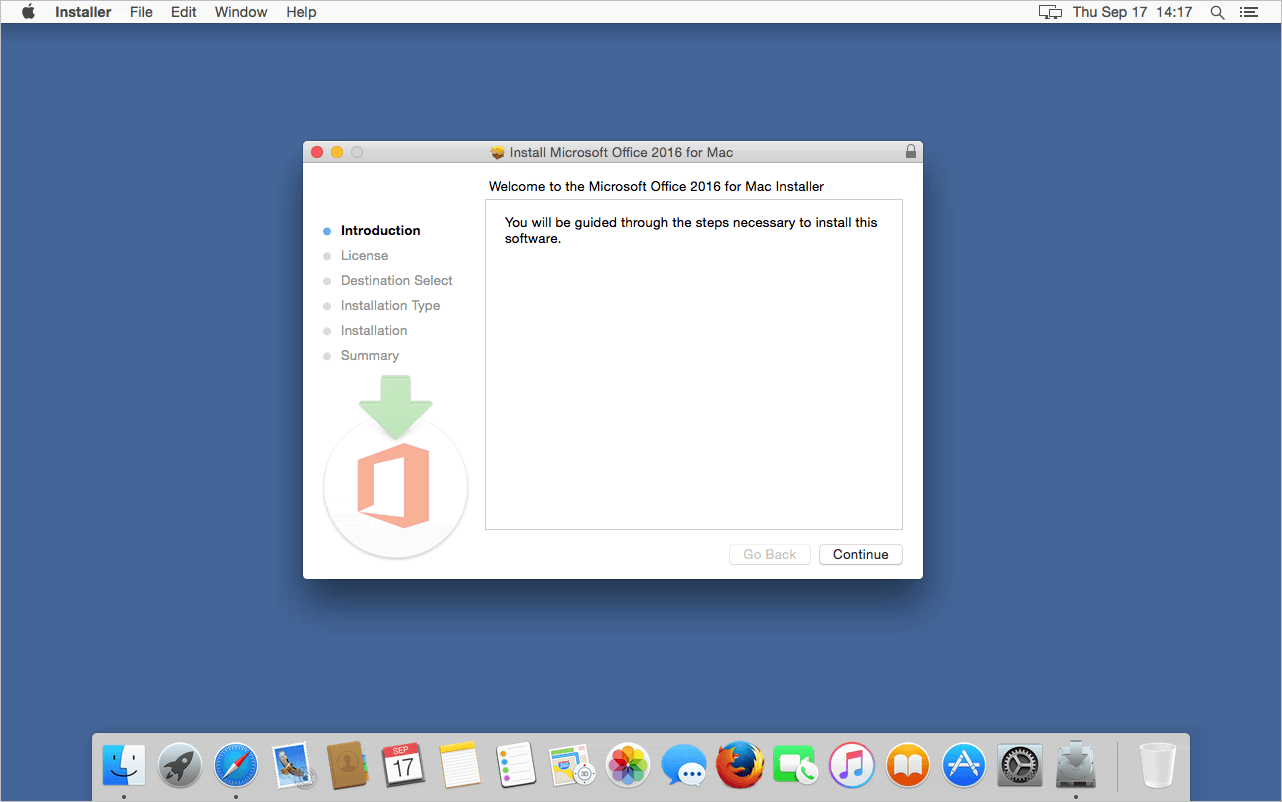Click the Office logo in installer sidebar

coord(393,486)
